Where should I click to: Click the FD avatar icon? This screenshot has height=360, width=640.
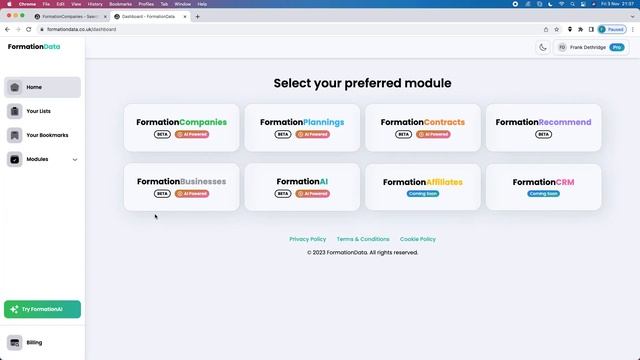tap(562, 47)
